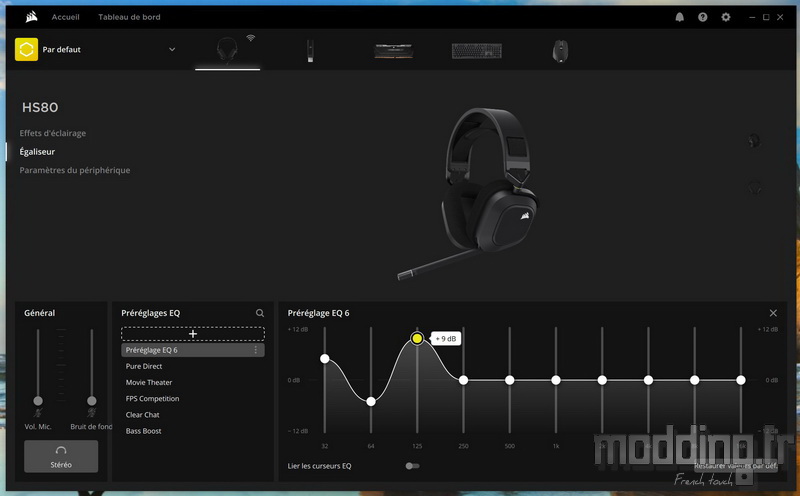
Task: Select the FPS Competition preset
Action: click(152, 399)
